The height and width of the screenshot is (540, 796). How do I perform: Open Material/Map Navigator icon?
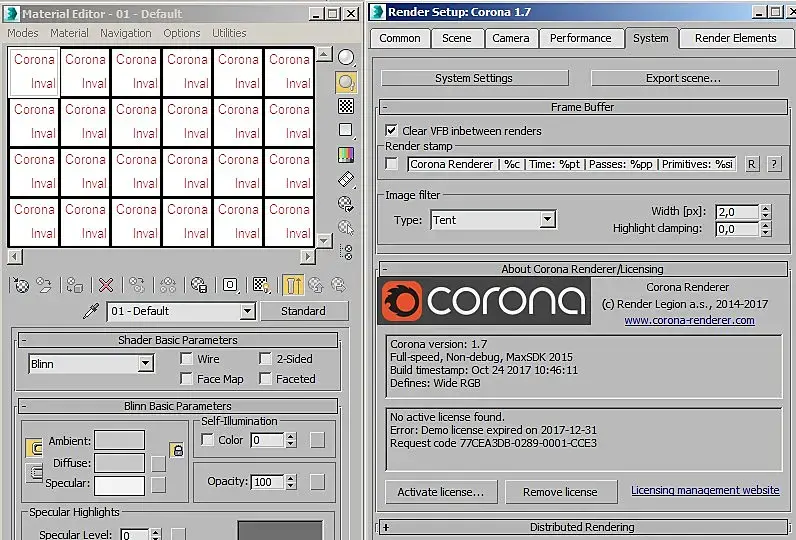(x=347, y=252)
